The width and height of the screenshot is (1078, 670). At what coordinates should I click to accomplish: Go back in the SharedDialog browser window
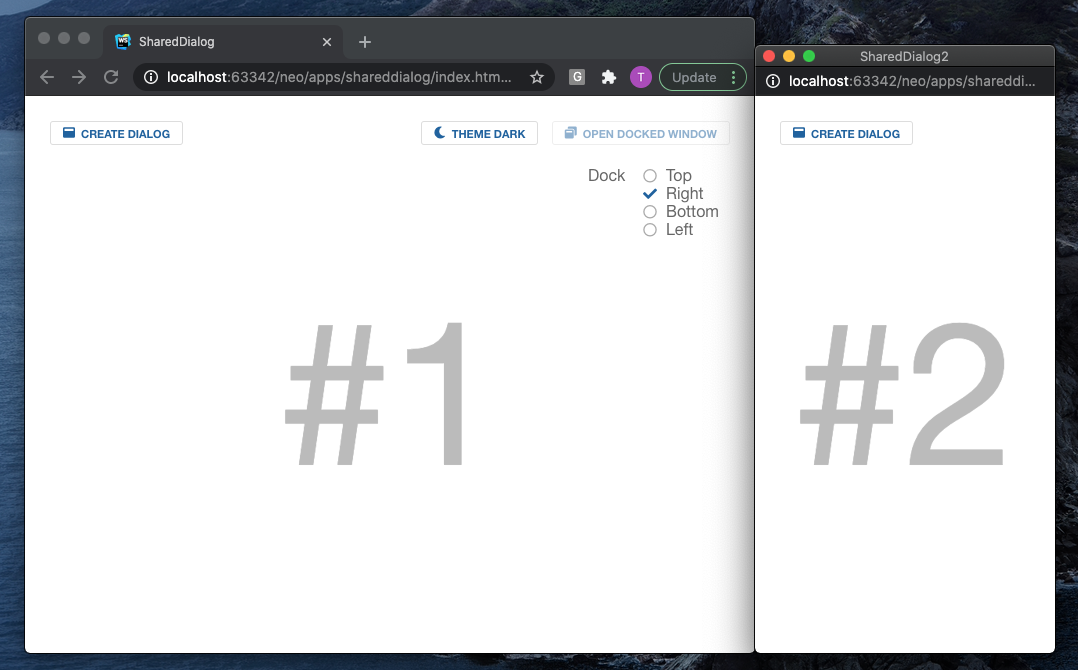tap(47, 77)
